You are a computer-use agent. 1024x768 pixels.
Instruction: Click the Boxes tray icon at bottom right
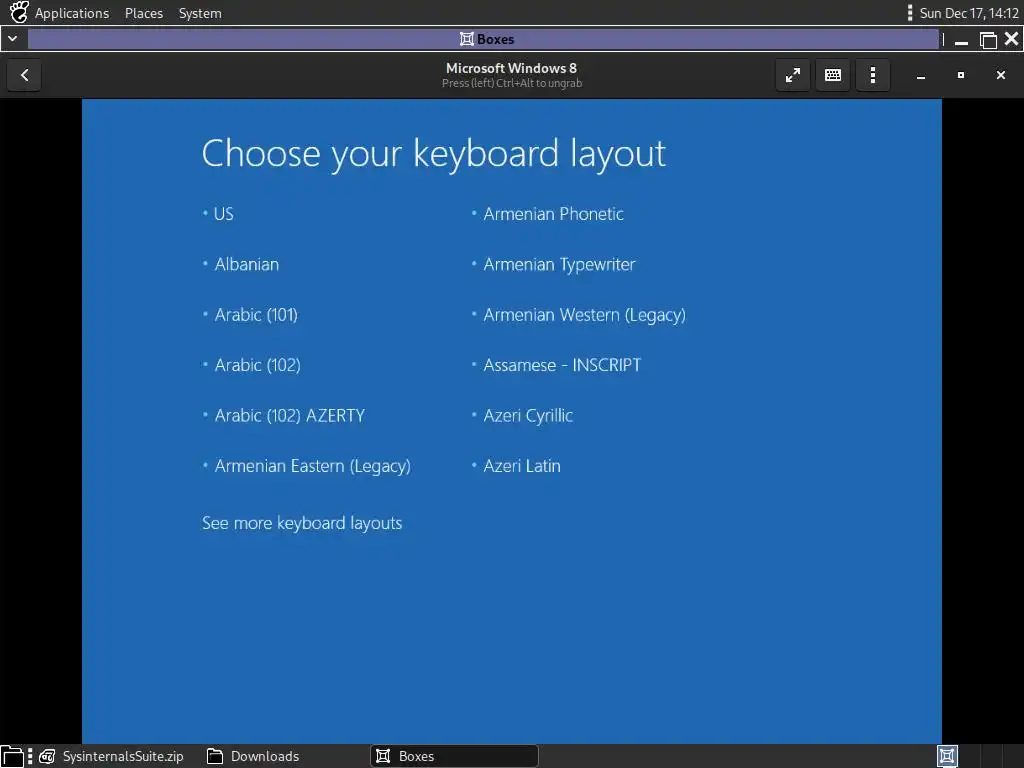click(x=947, y=756)
